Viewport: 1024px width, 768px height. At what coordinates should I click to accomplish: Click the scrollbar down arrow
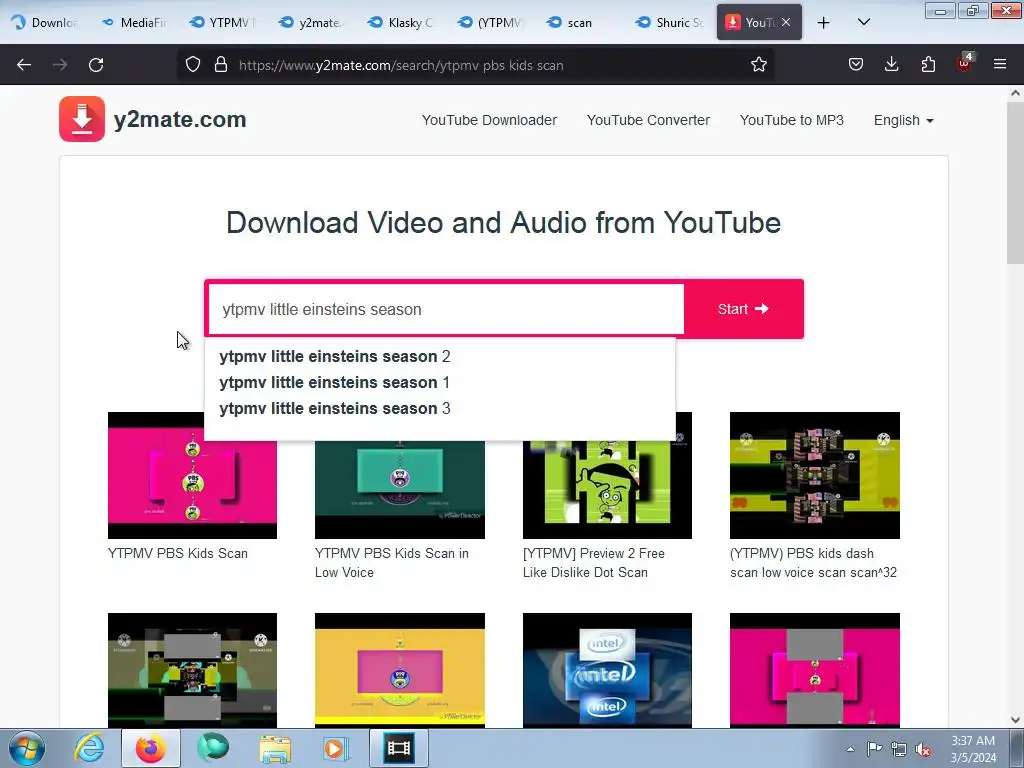coord(1015,720)
